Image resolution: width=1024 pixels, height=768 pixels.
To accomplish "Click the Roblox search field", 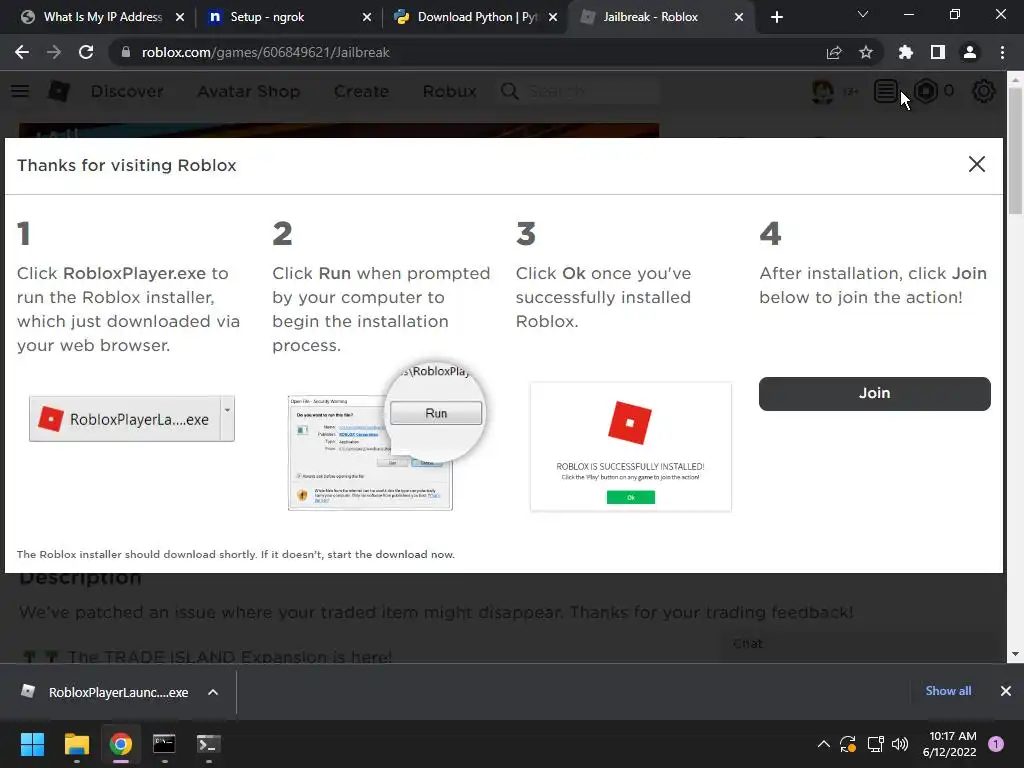I will click(578, 91).
